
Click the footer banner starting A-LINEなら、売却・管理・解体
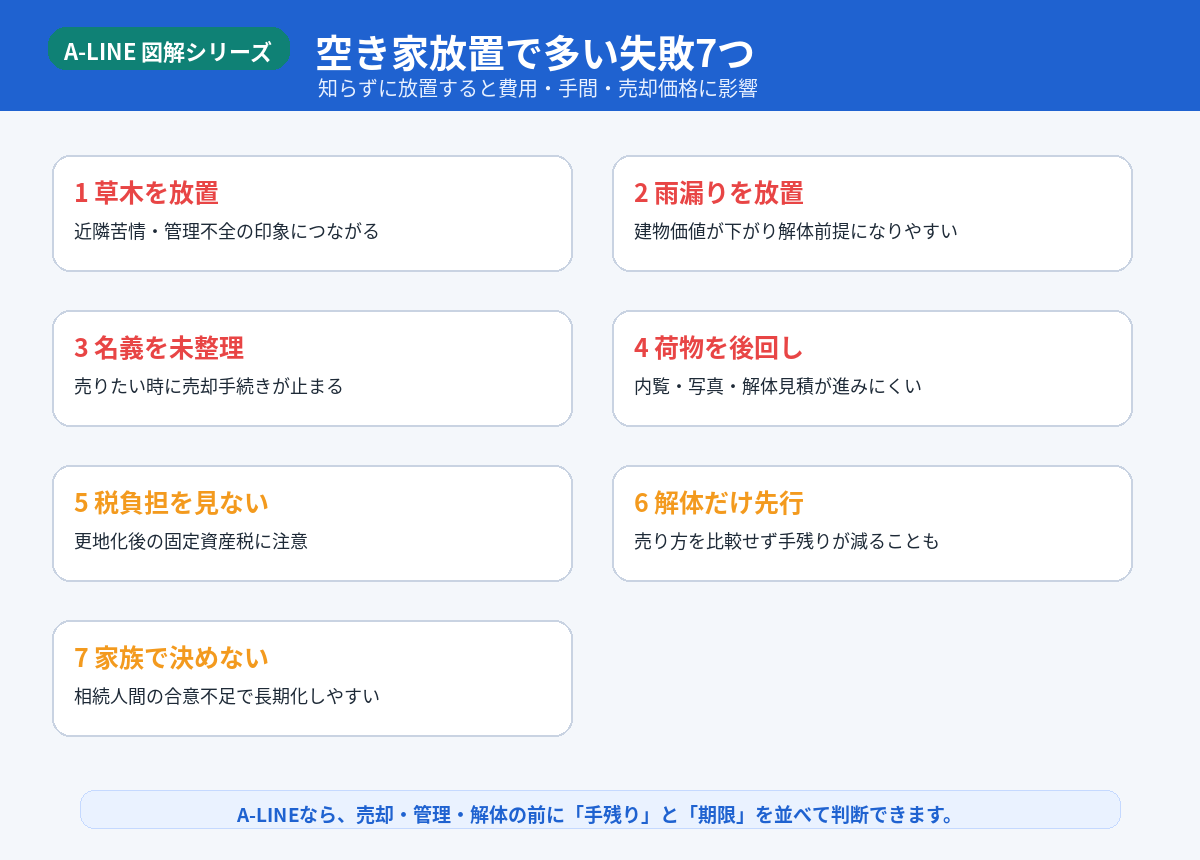tap(600, 810)
